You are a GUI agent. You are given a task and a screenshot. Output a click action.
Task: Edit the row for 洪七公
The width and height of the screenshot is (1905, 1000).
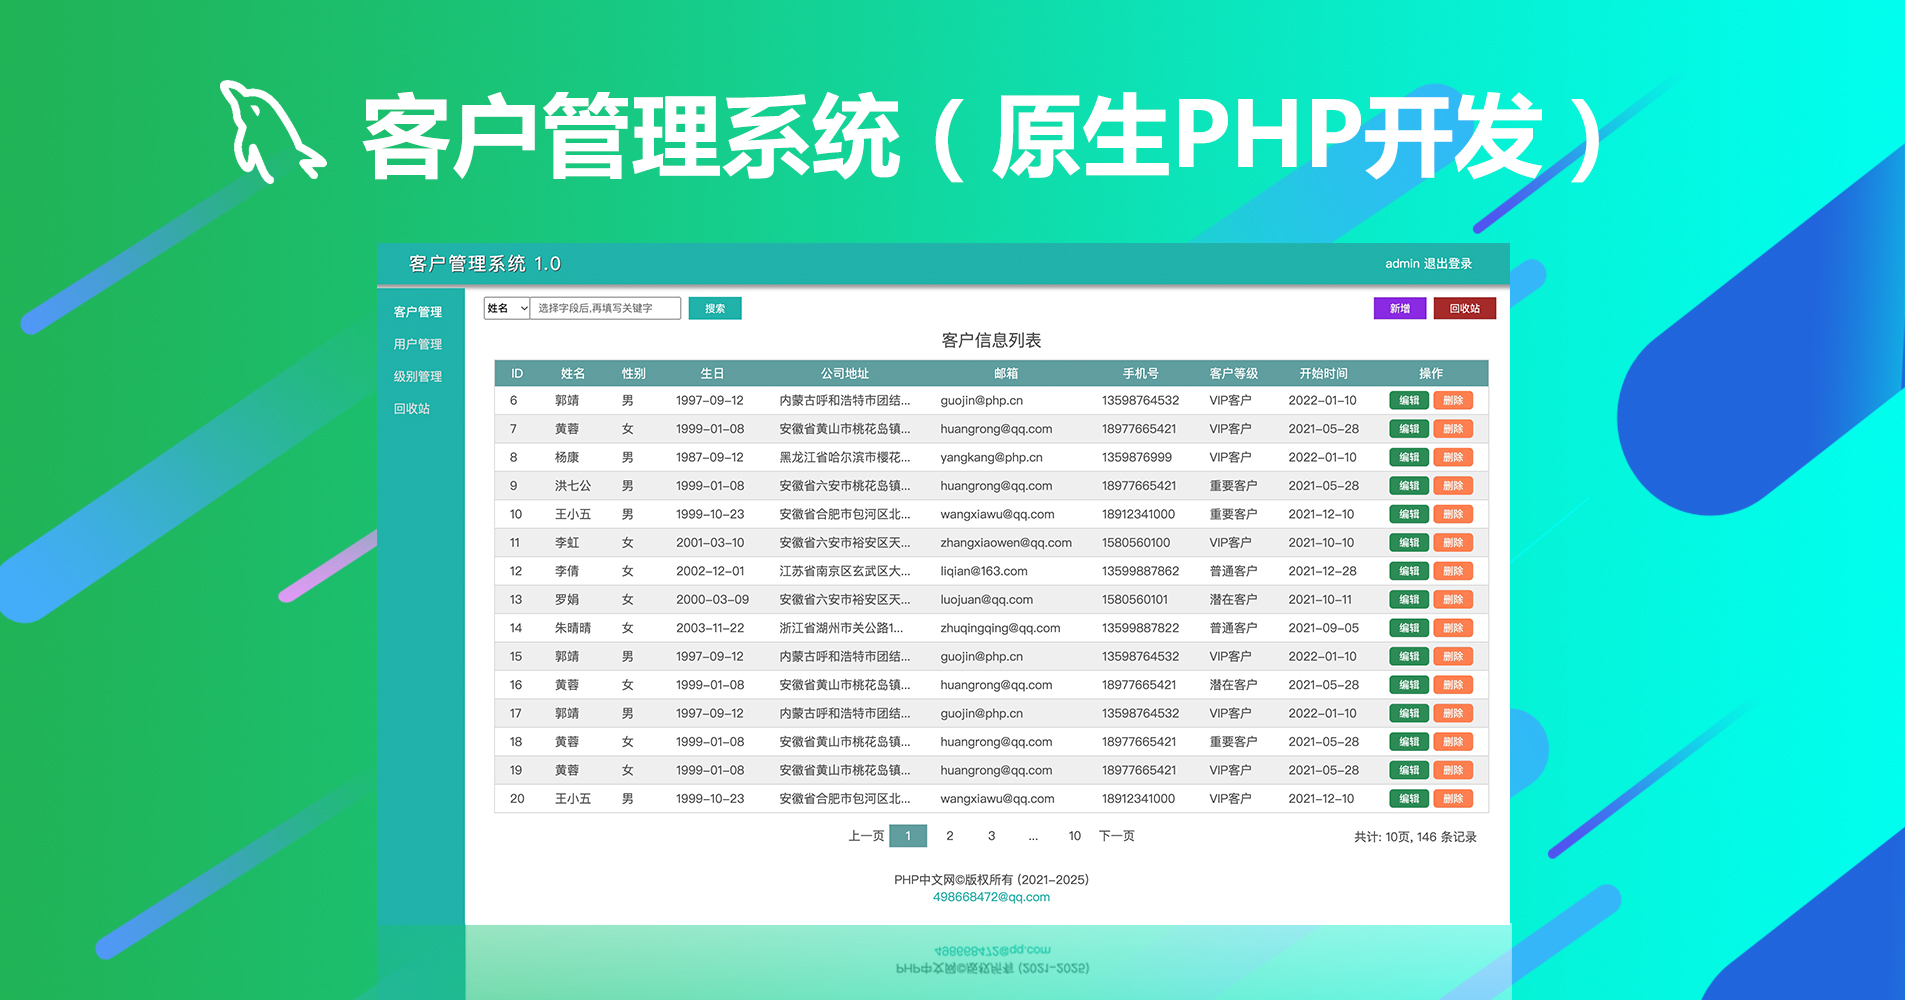pyautogui.click(x=1409, y=486)
